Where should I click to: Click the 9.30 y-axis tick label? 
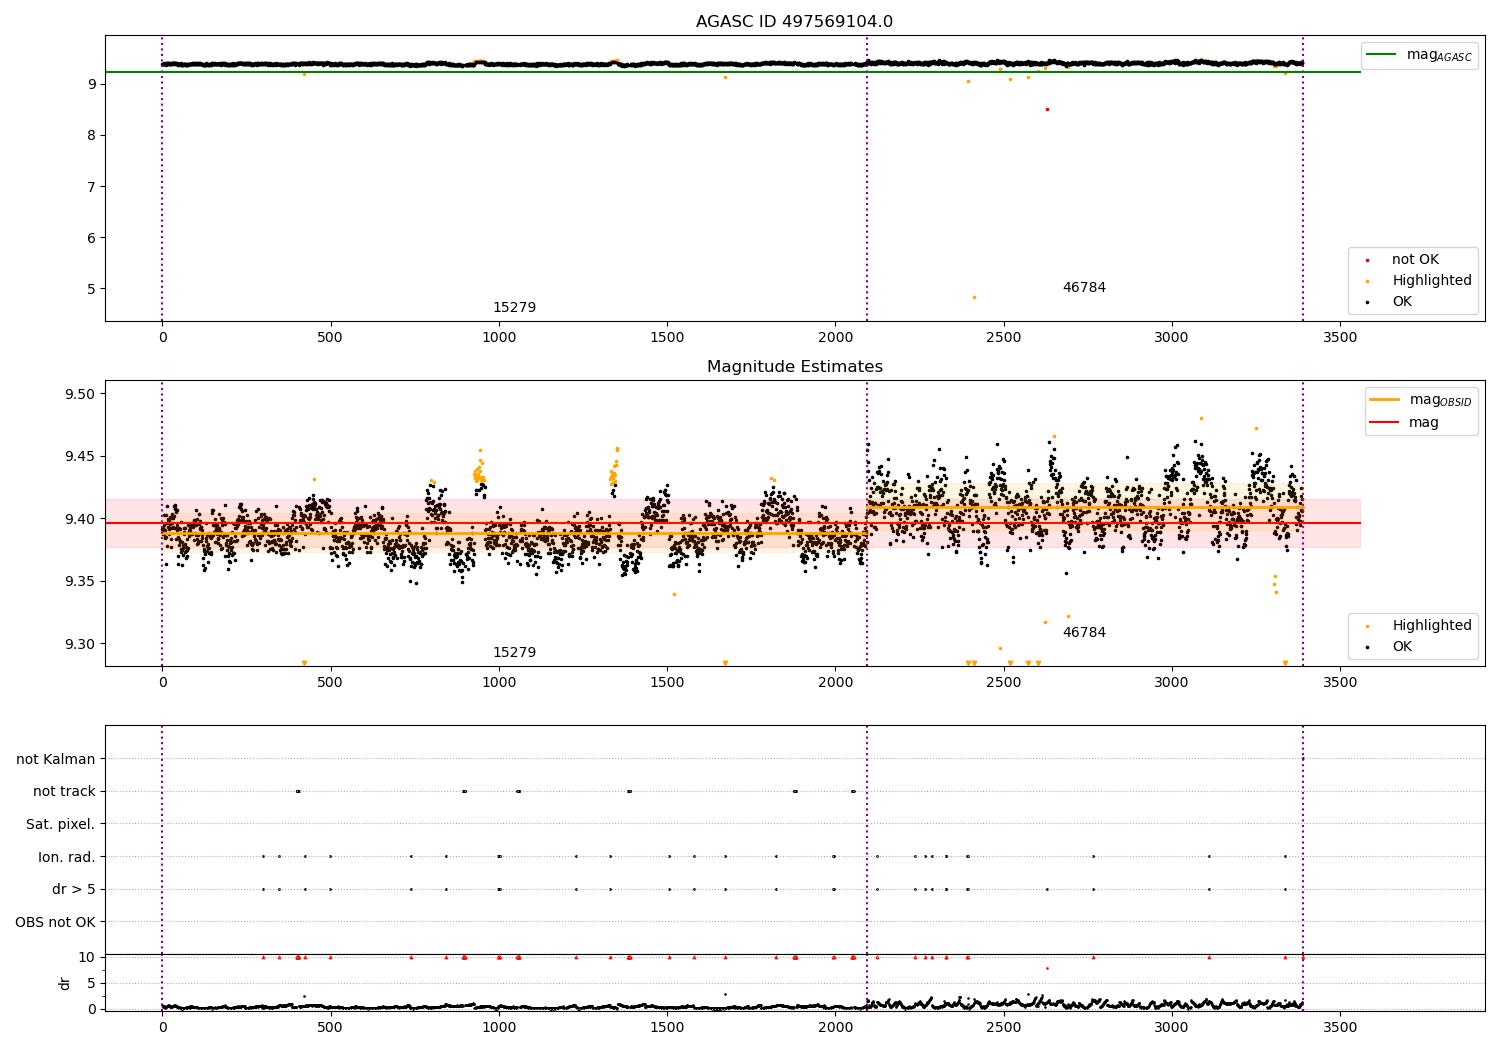click(x=78, y=644)
